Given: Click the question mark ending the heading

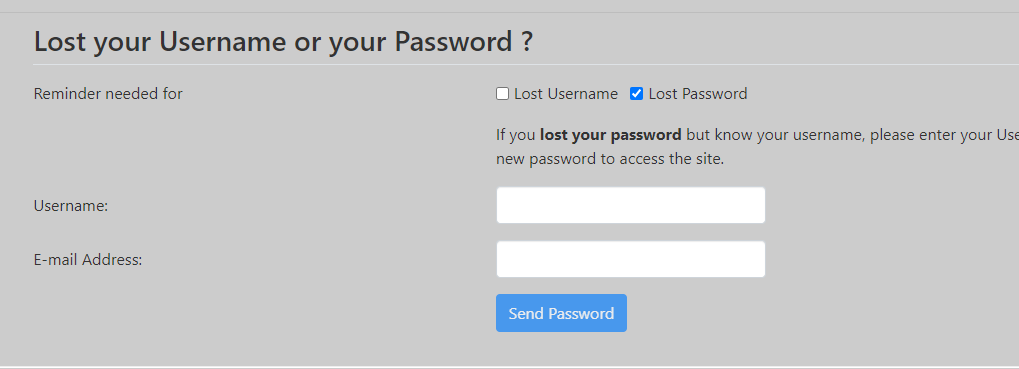Looking at the screenshot, I should pyautogui.click(x=527, y=42).
